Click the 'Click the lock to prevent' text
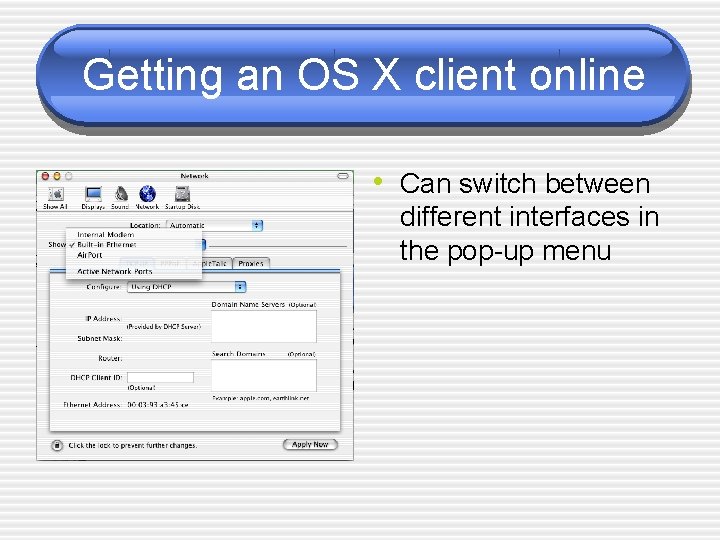 point(133,445)
